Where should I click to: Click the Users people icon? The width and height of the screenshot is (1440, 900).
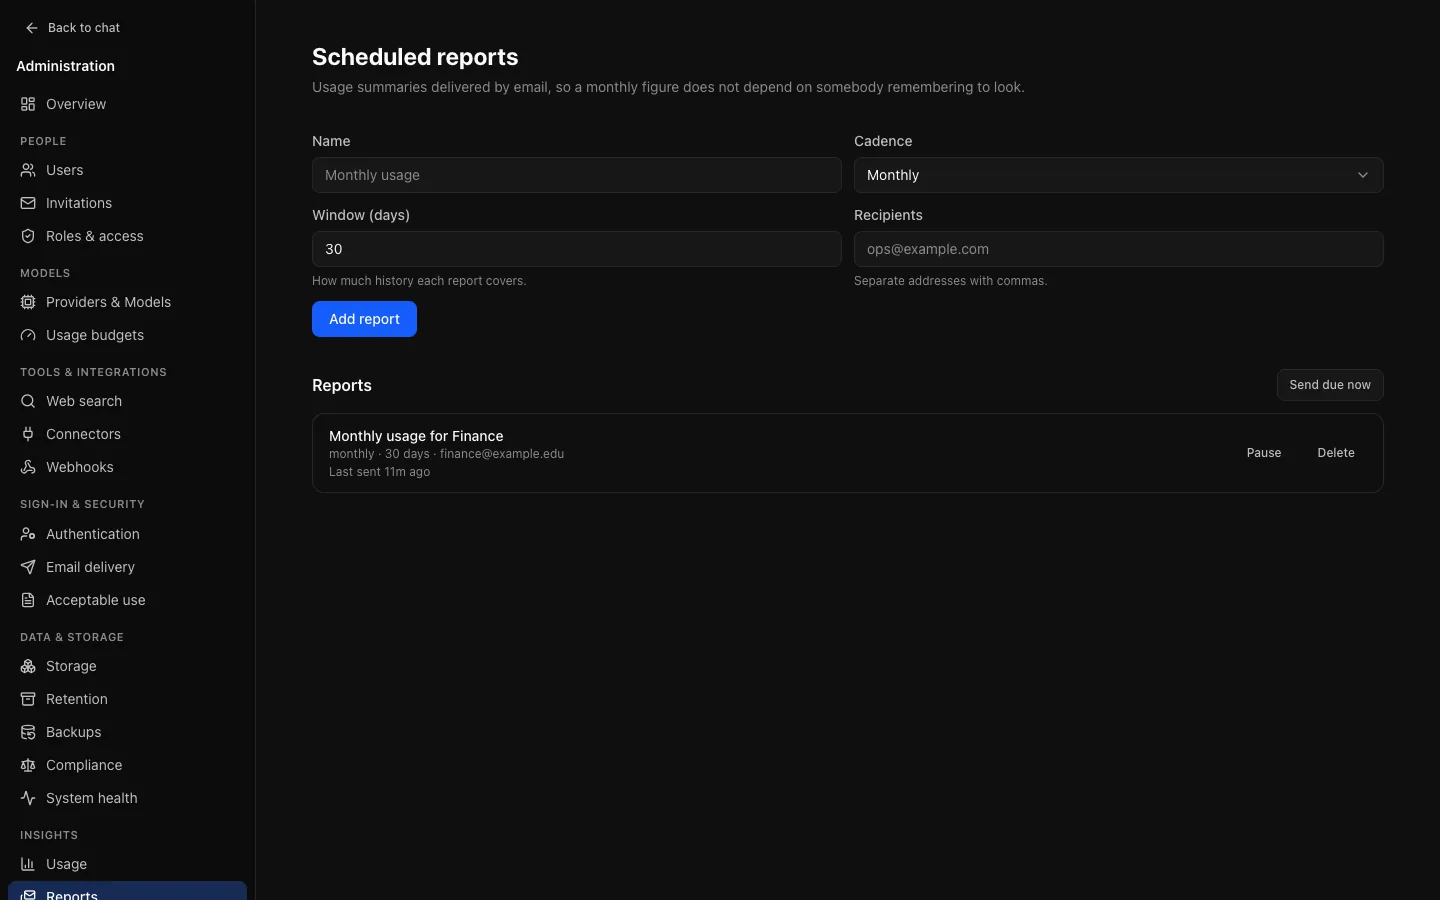coord(28,170)
